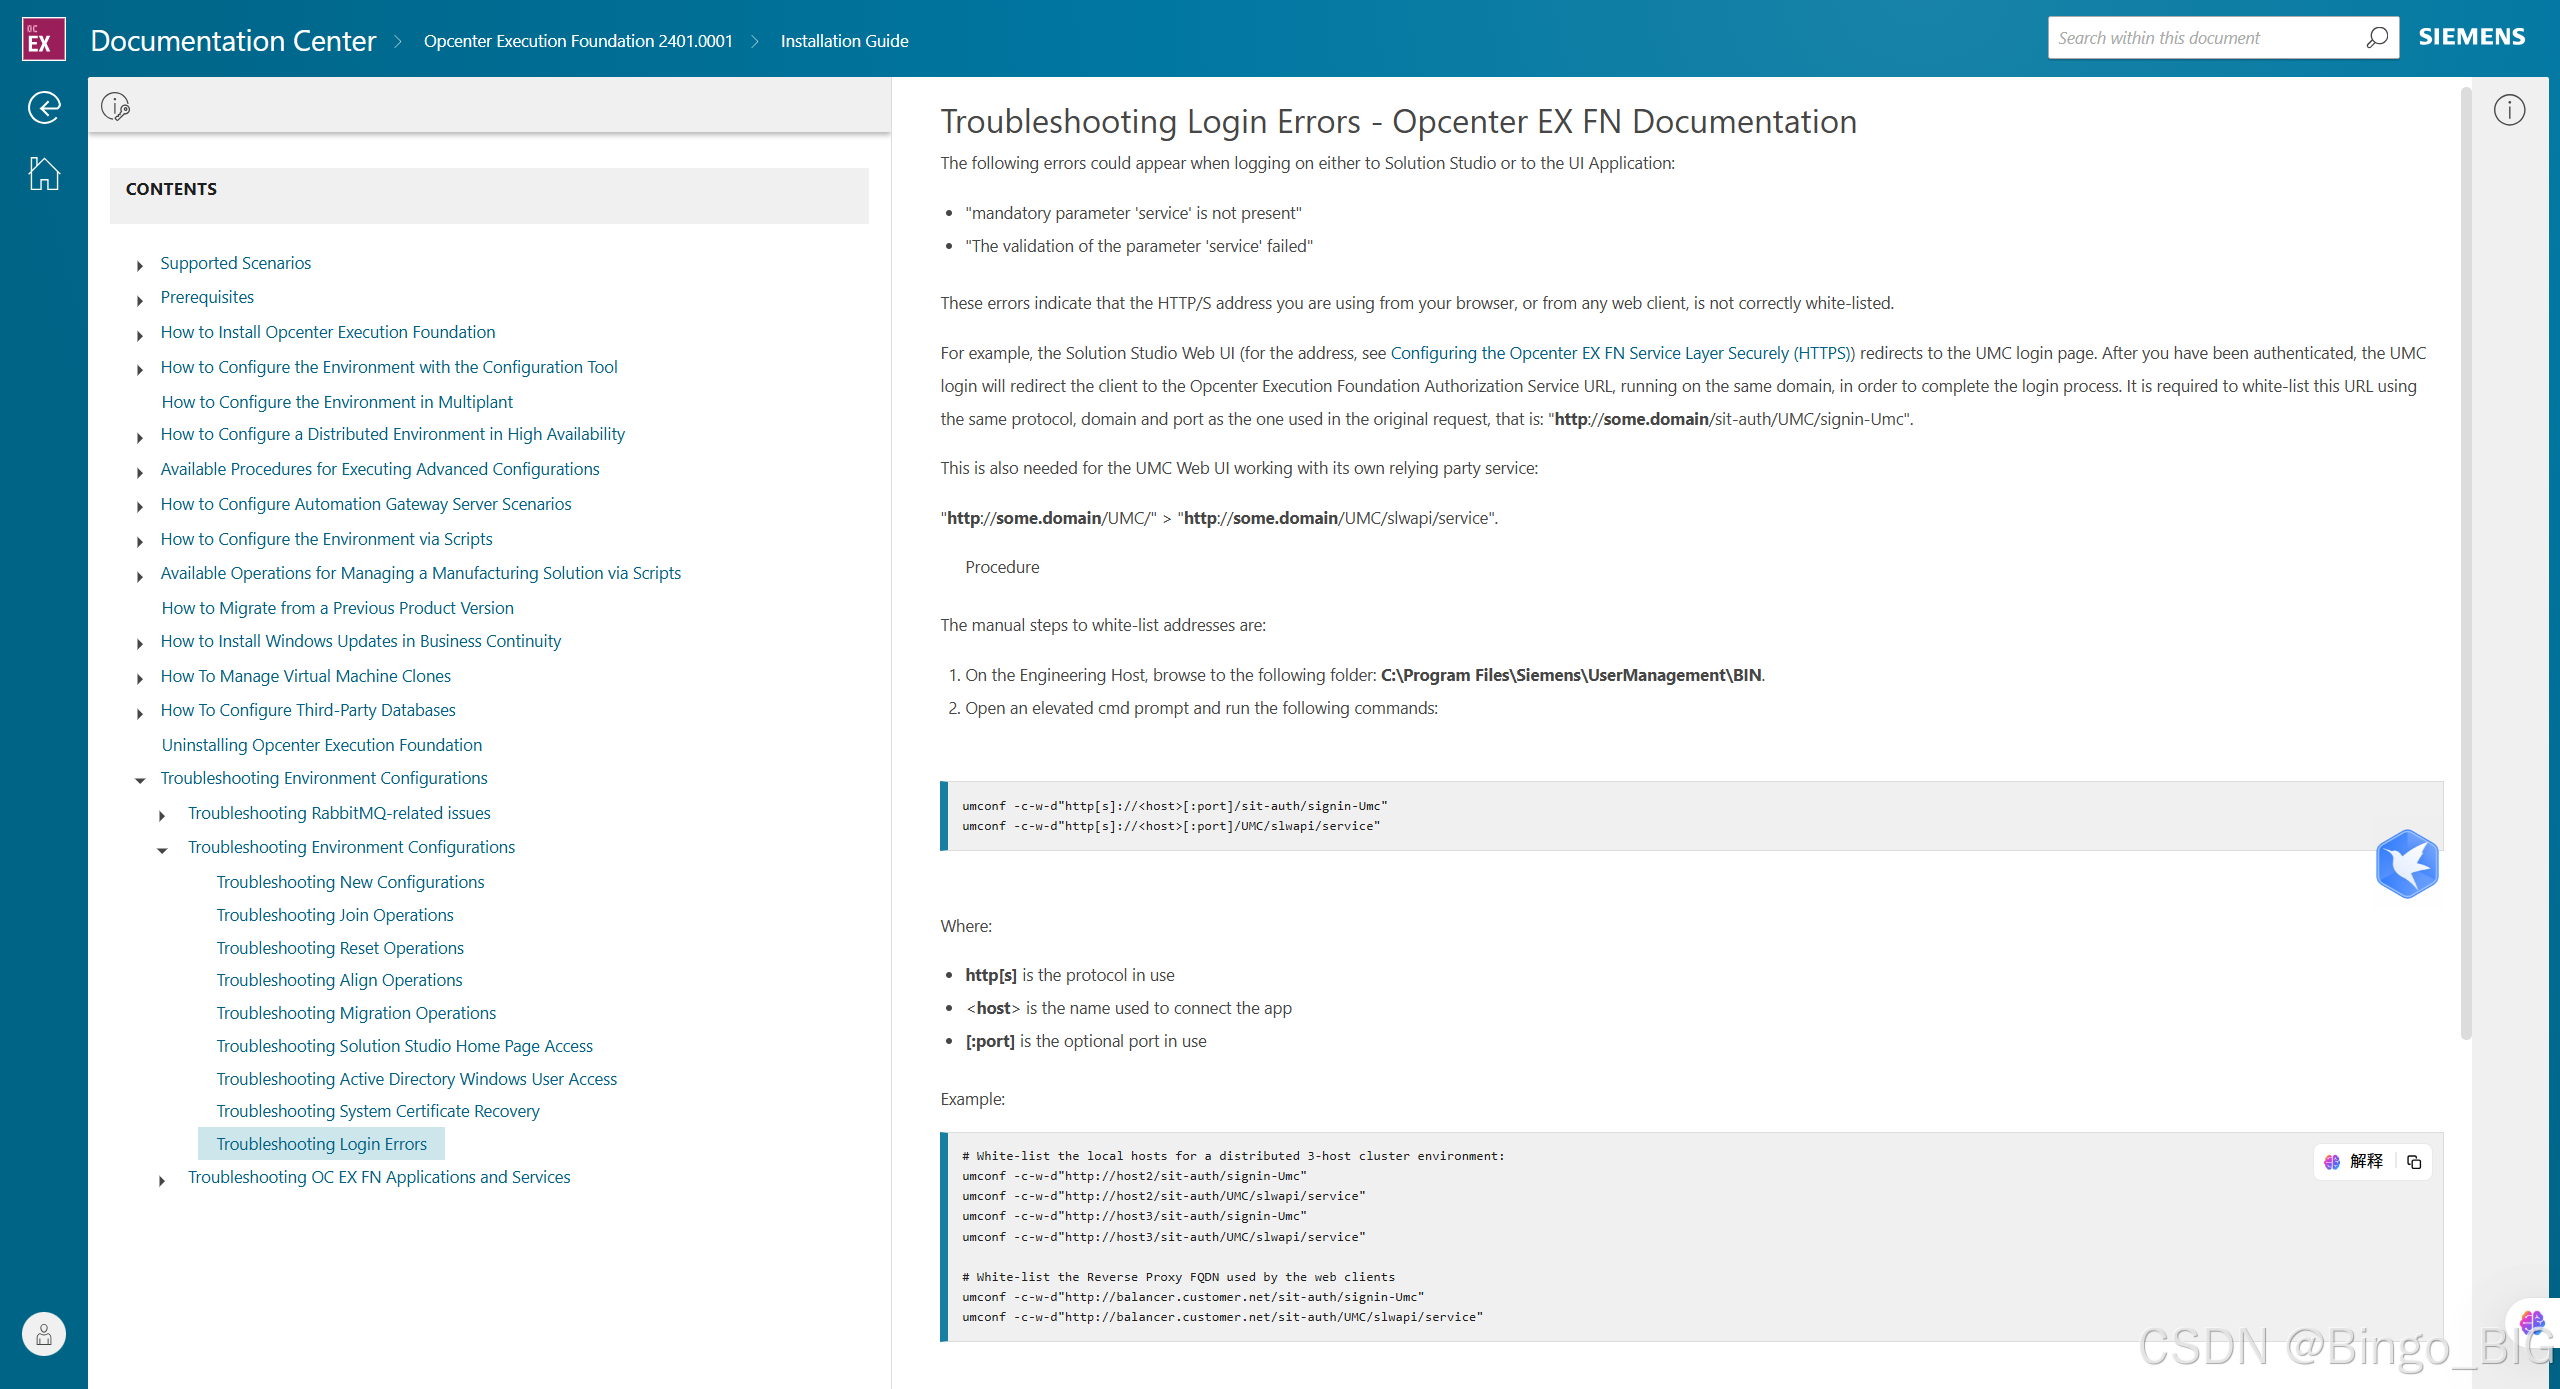The image size is (2560, 1389).
Task: Click the brain extension icon at bottom right
Action: 2532,1322
